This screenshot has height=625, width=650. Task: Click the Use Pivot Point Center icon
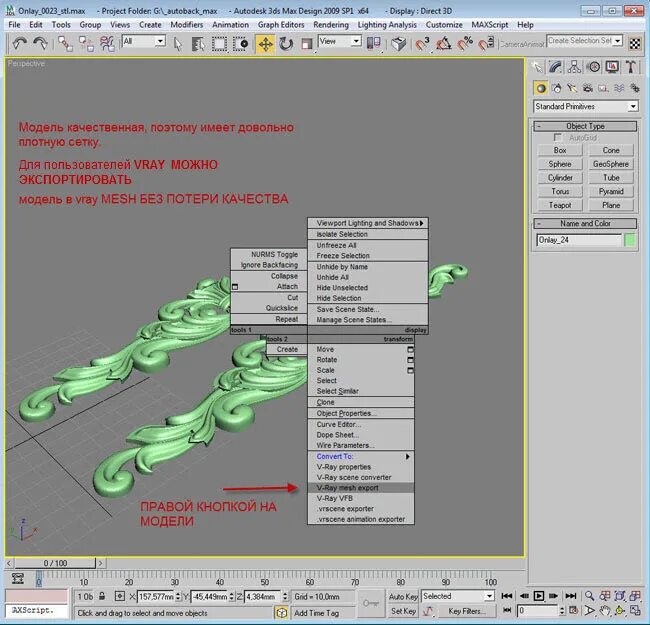(374, 43)
